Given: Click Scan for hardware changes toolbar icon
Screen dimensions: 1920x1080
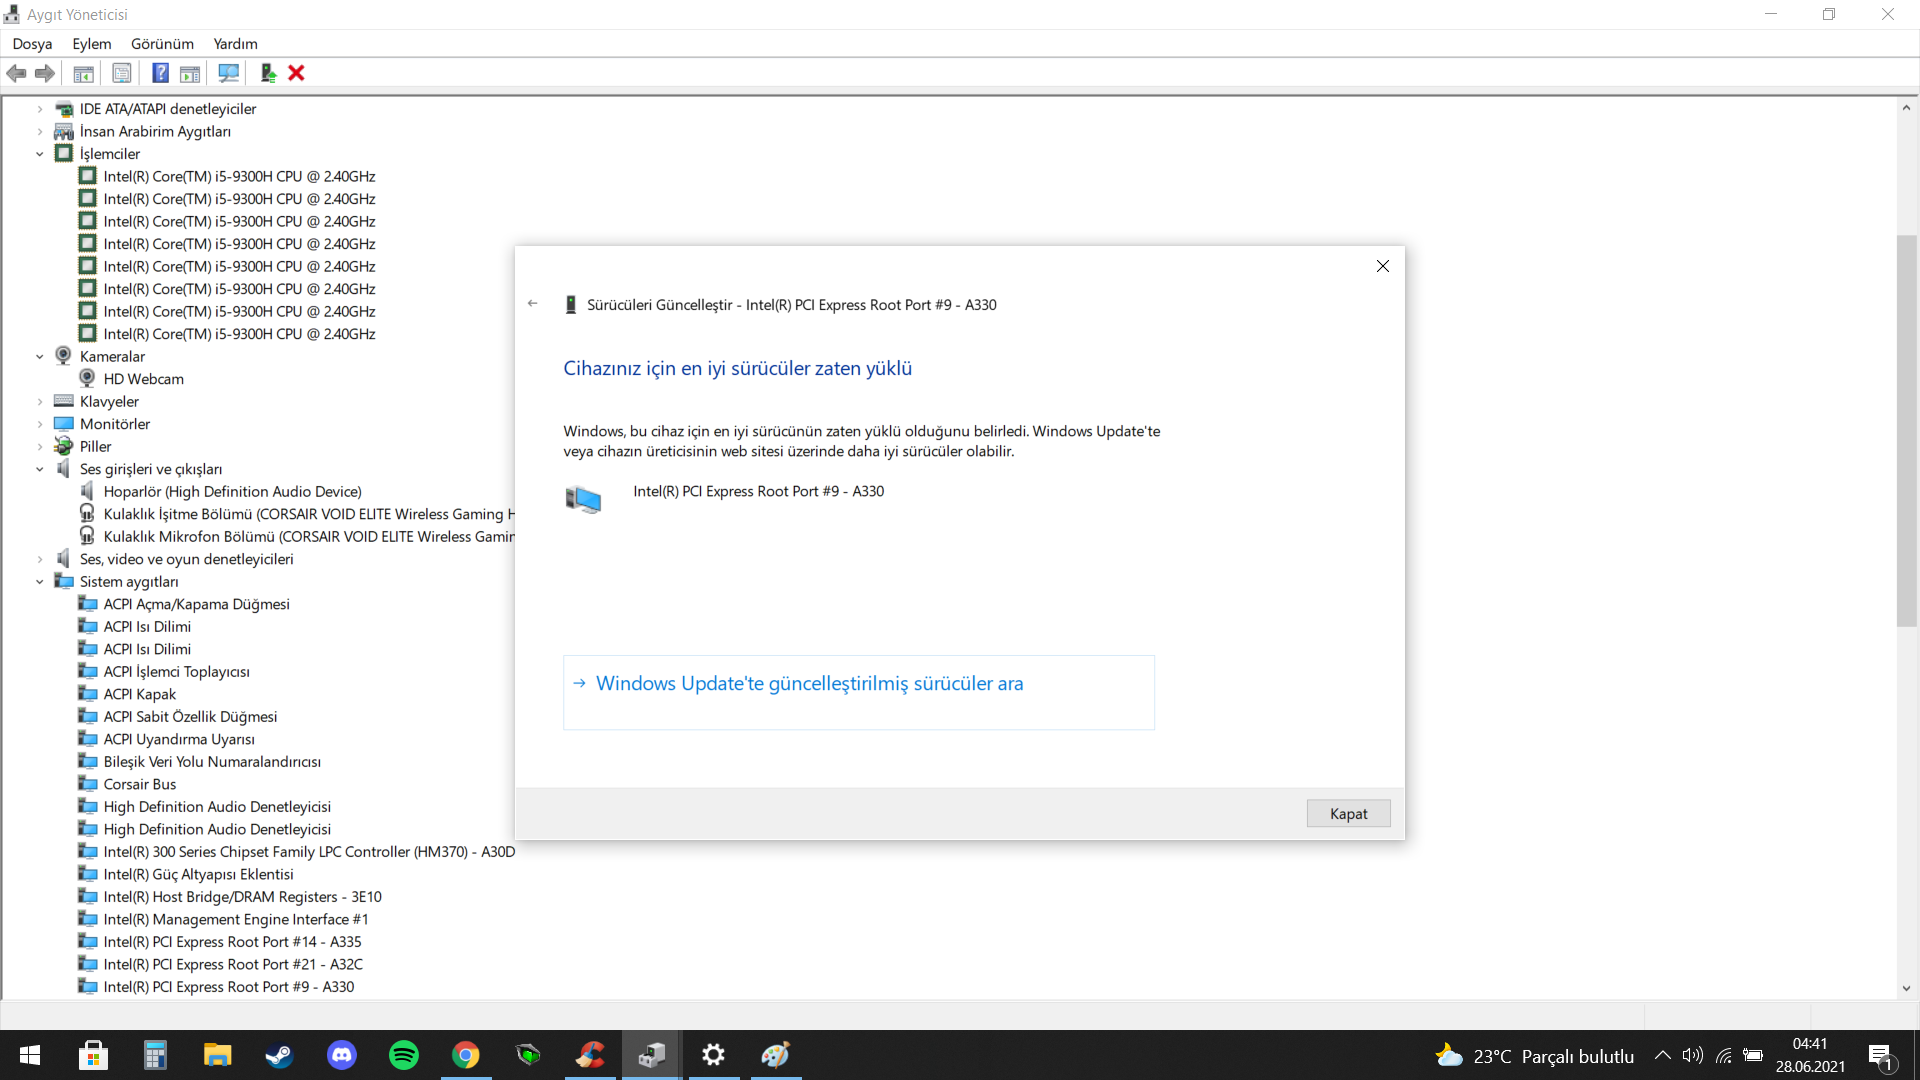Looking at the screenshot, I should [x=229, y=73].
